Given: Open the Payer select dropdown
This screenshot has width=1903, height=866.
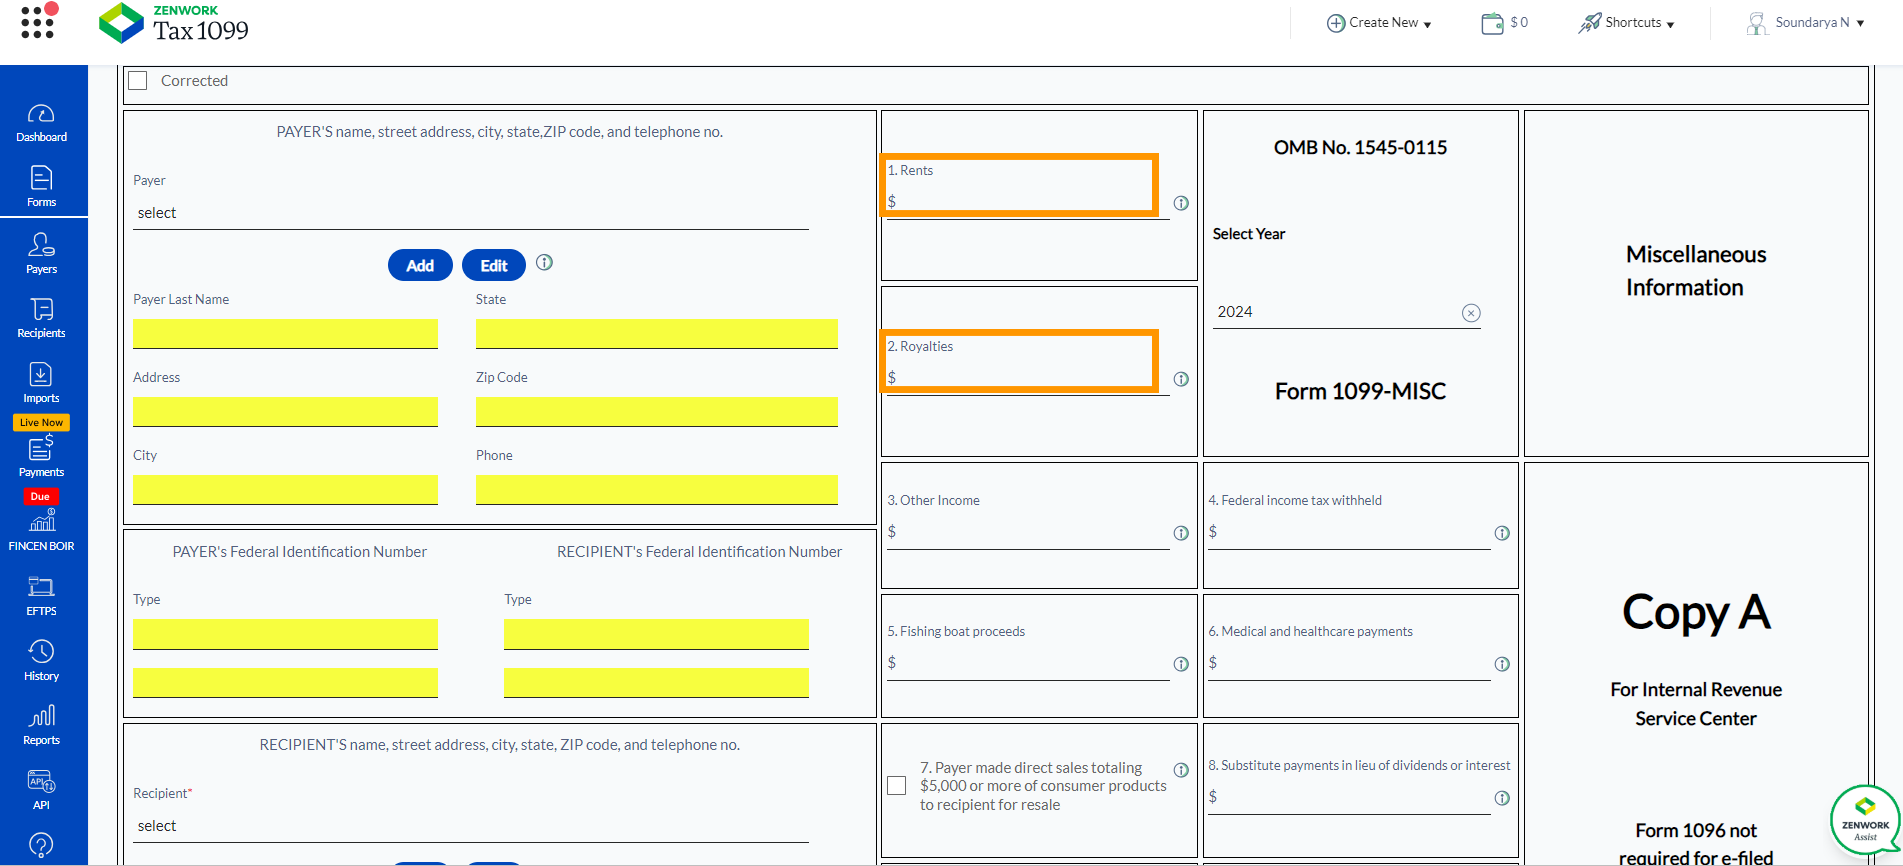Looking at the screenshot, I should [471, 213].
